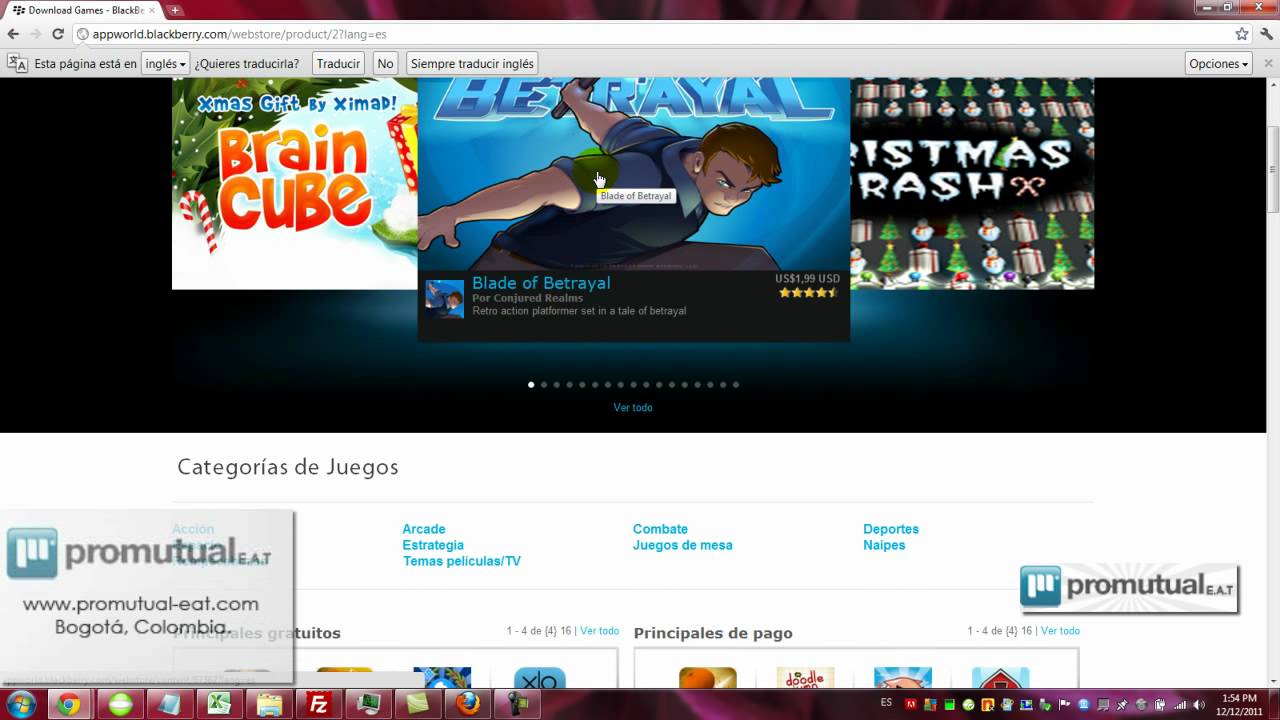Click the Blade of Betrayal star rating
Screen dimensions: 1280x720
coord(808,293)
